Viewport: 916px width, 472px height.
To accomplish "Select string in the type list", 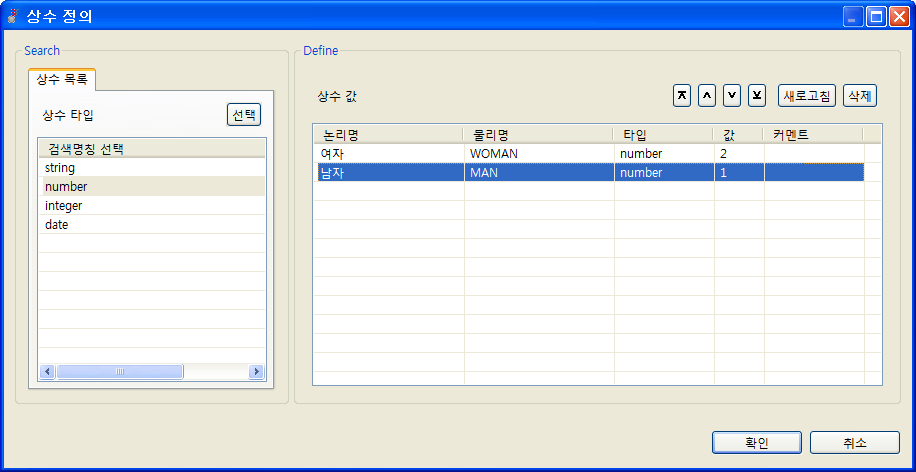I will 152,168.
